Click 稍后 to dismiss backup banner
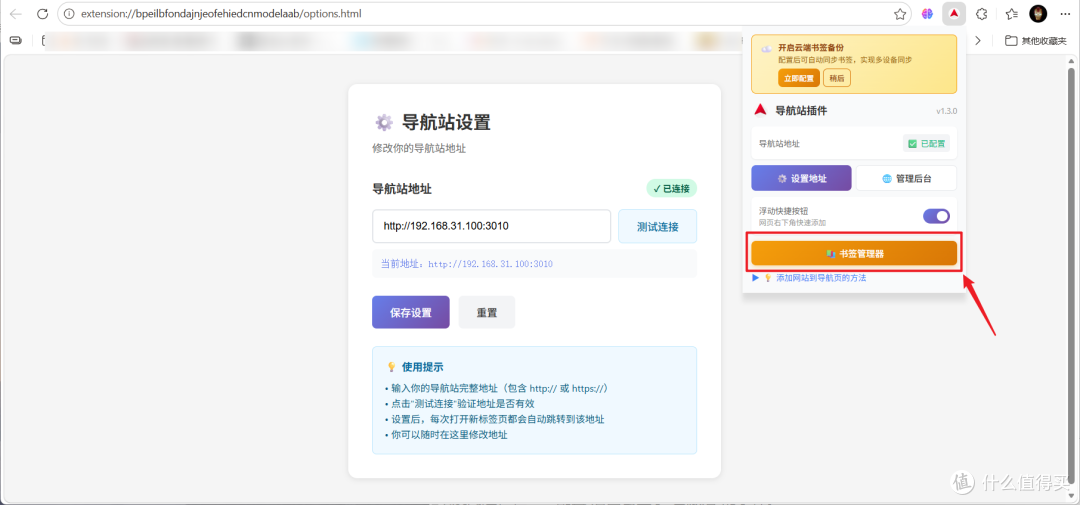Screen dimensions: 1080x505 tap(837, 78)
